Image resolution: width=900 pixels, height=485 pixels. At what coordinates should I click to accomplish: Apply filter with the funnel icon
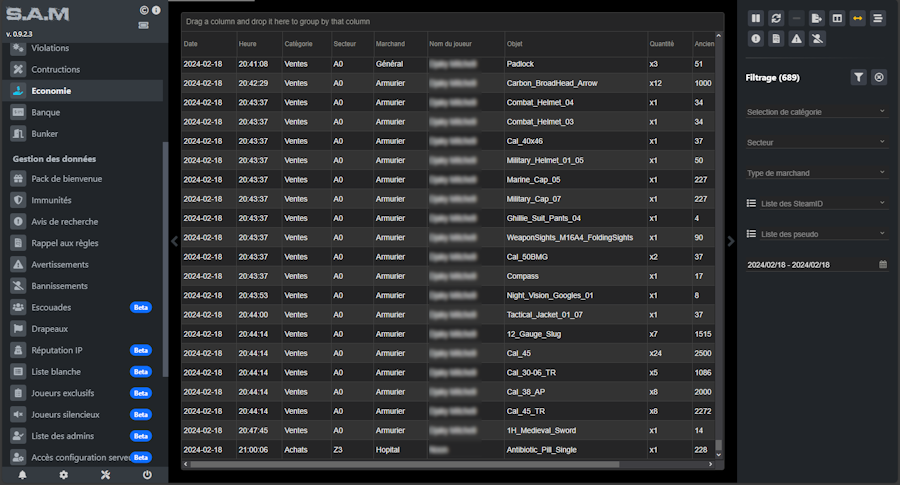(x=859, y=77)
